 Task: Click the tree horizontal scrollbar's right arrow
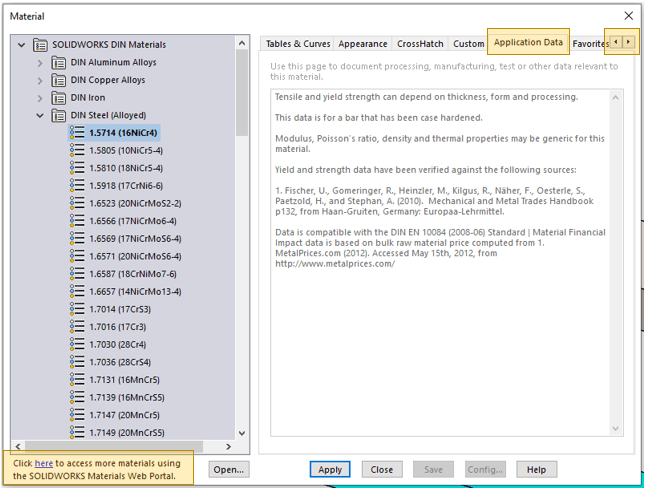229,446
